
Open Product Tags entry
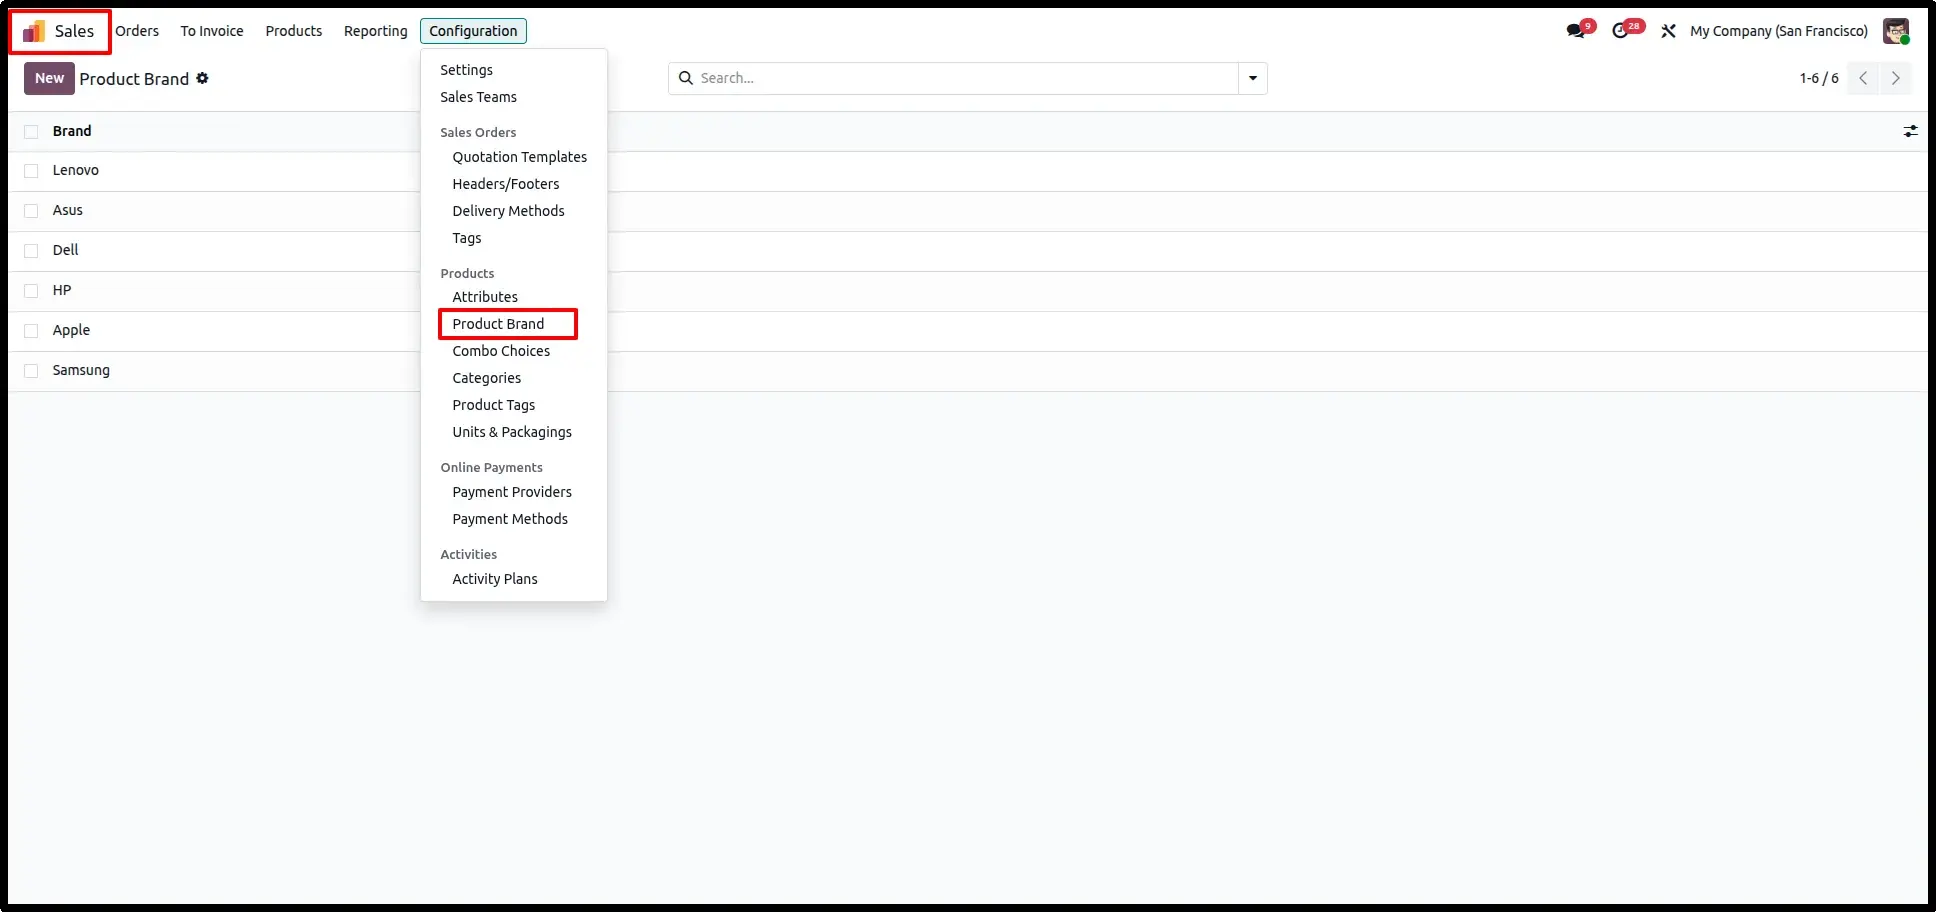(493, 405)
